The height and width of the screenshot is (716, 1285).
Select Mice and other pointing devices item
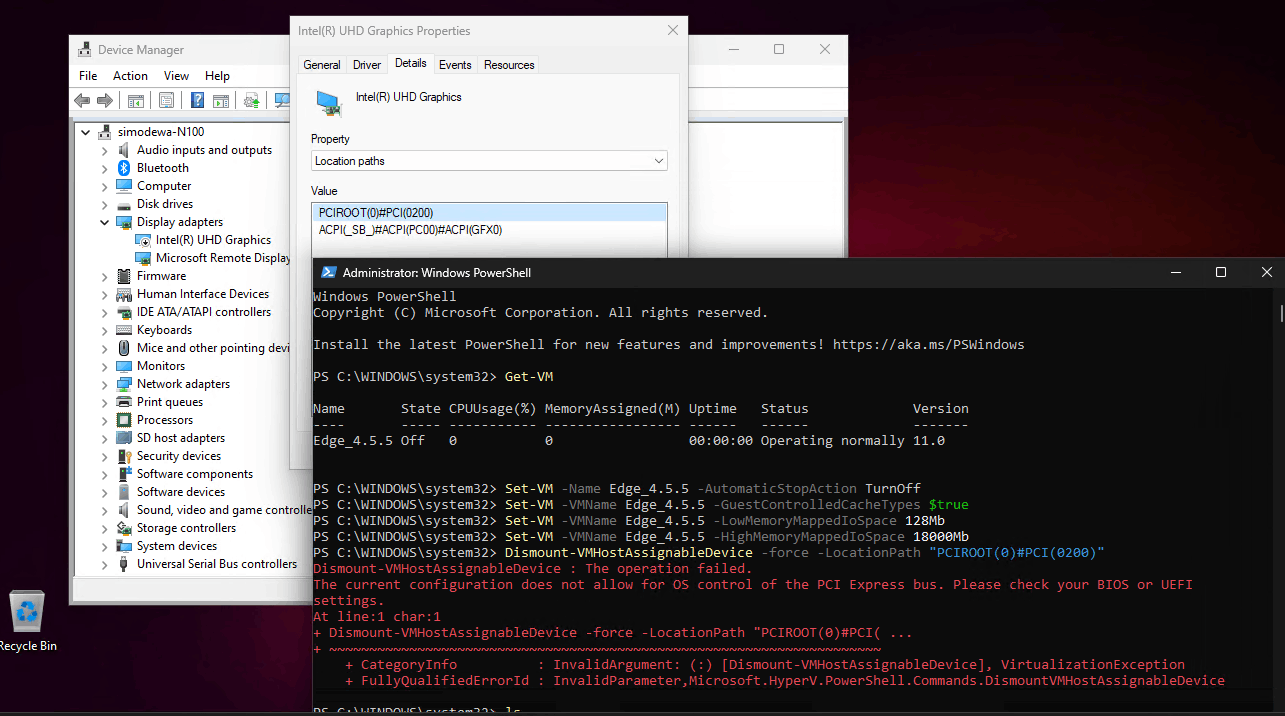213,348
